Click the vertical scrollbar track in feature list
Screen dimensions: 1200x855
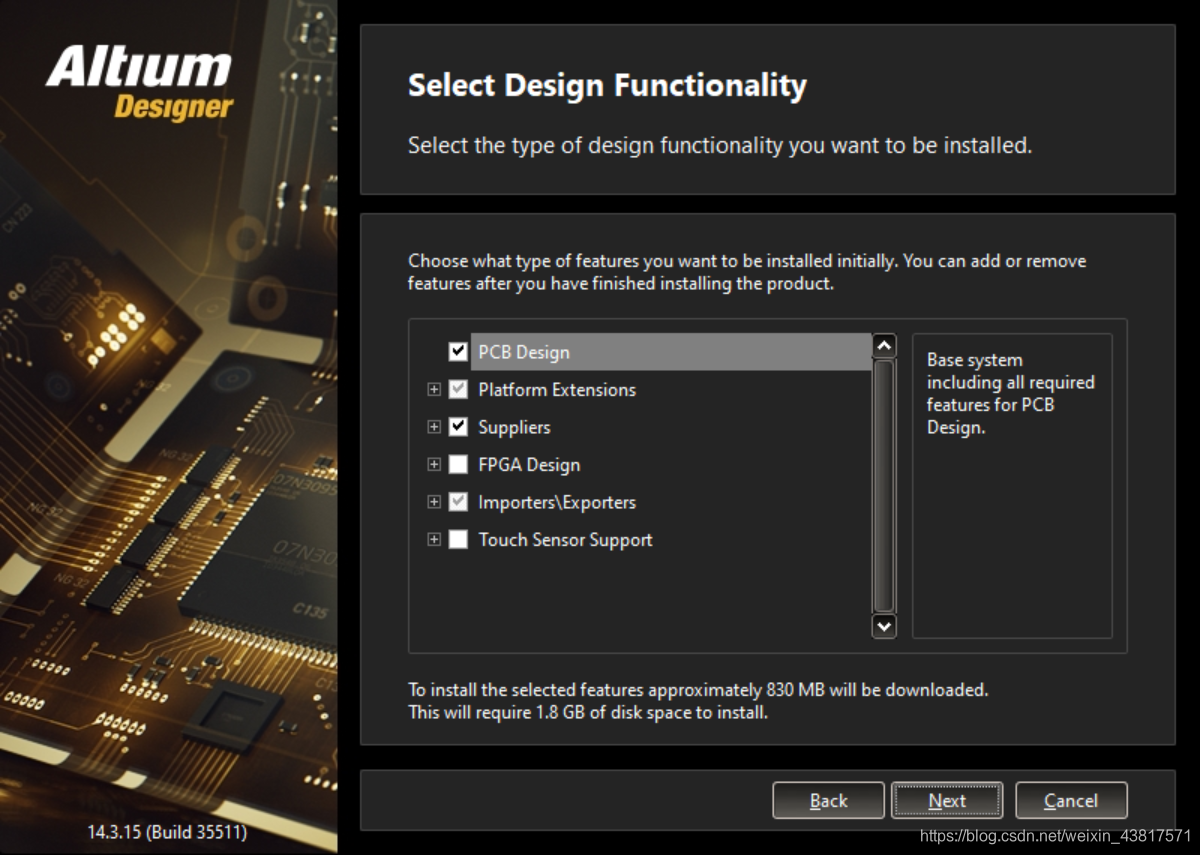click(x=884, y=485)
